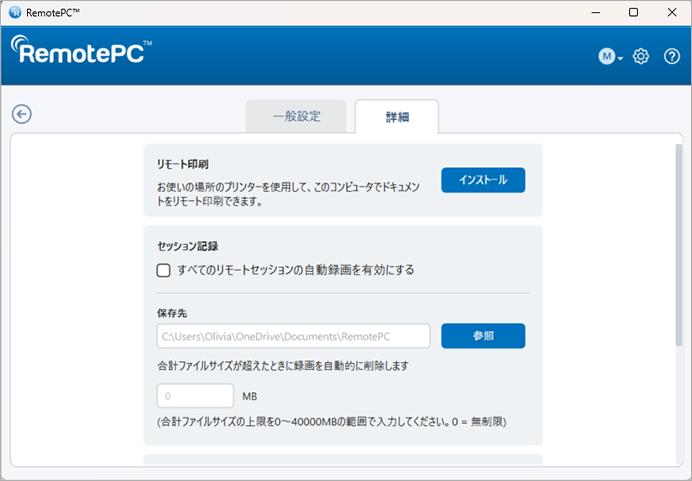Click the 0～40000MB range hint text
This screenshot has width=692, height=481.
pos(331,422)
